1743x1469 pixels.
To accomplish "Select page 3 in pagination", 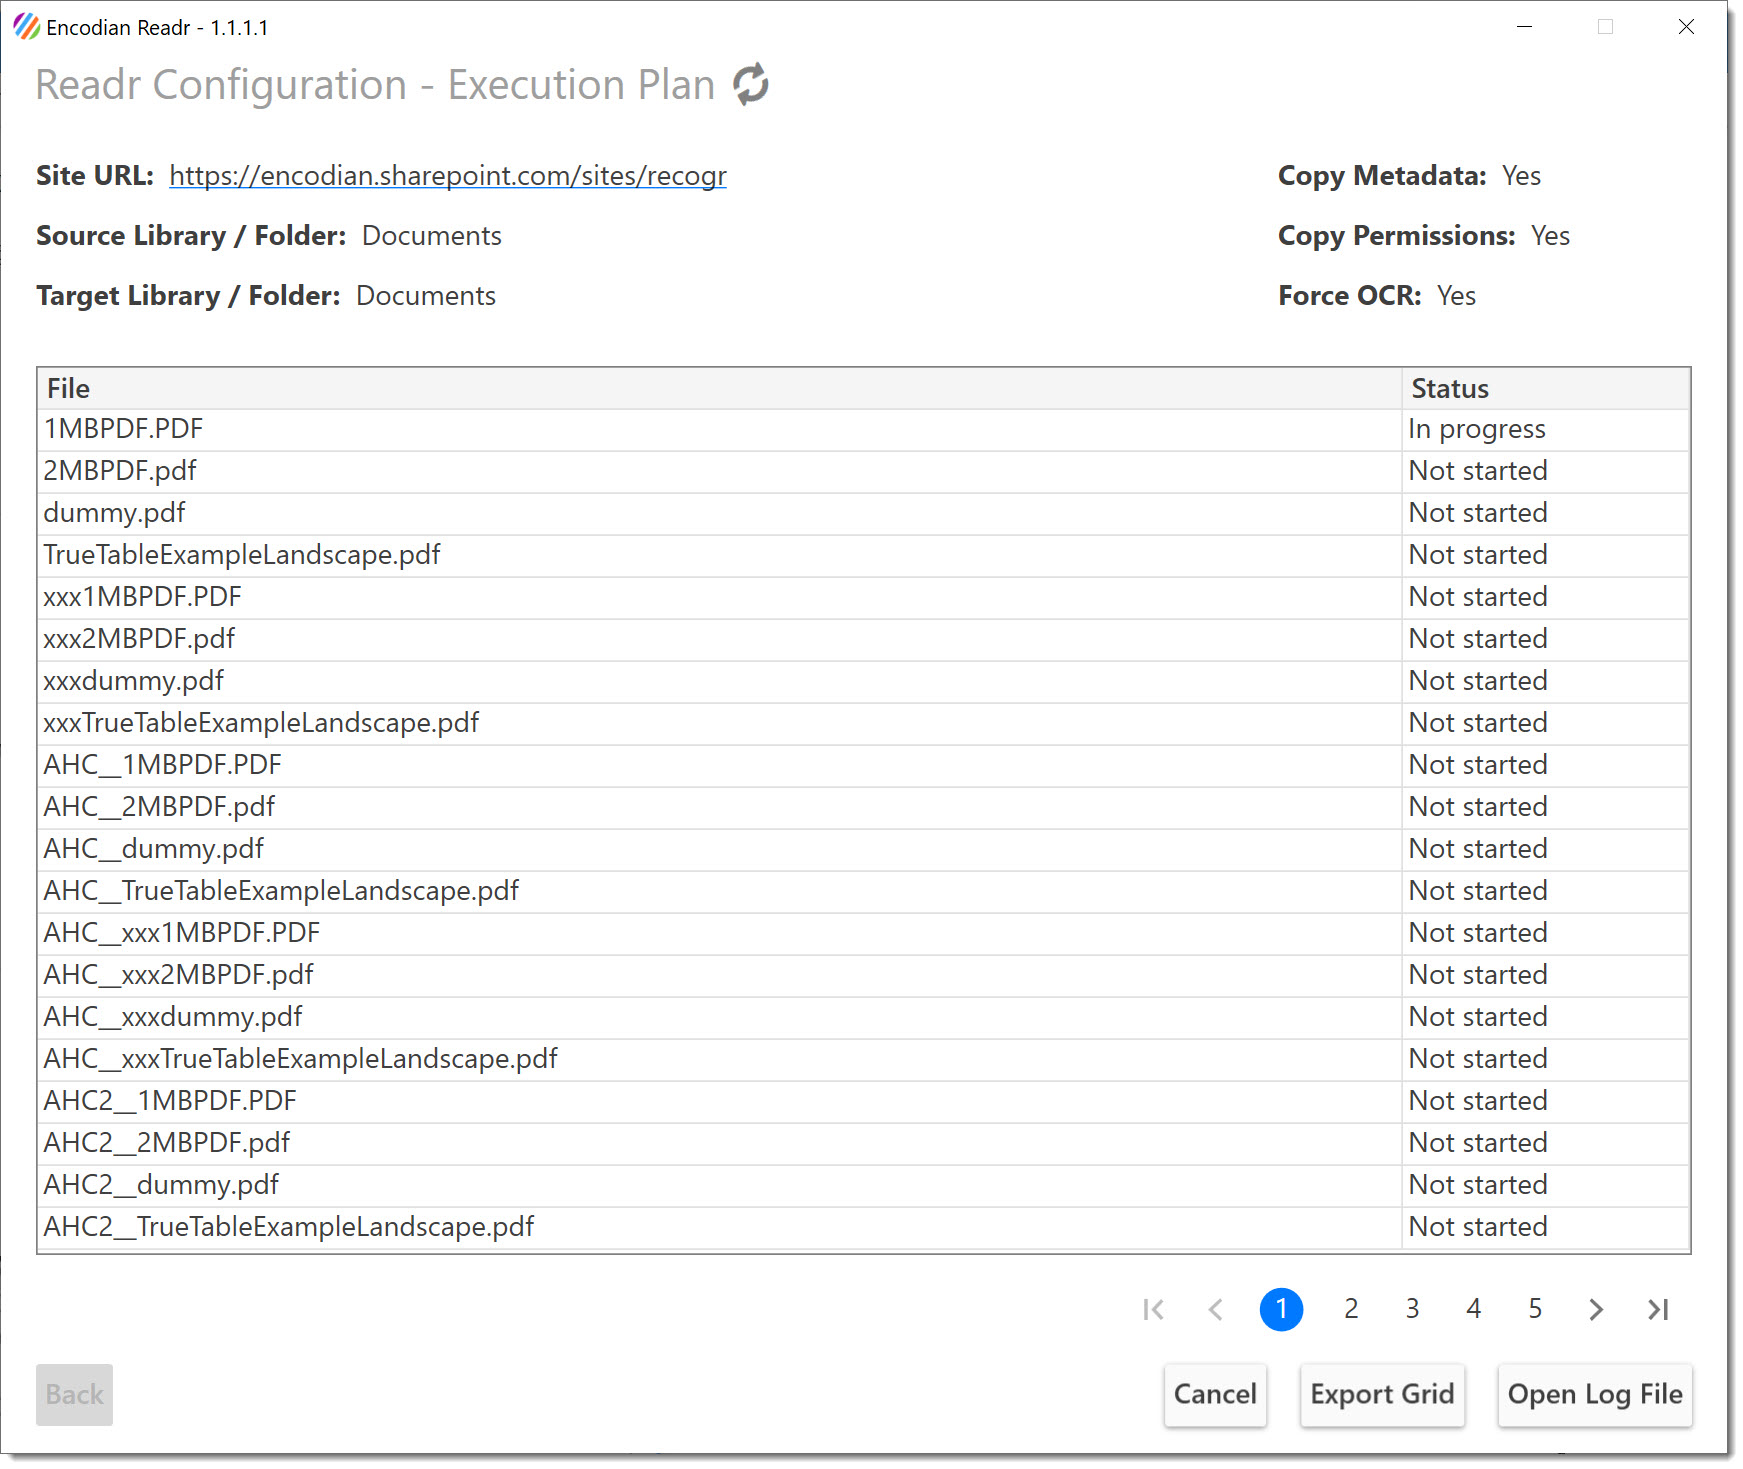I will pos(1412,1309).
